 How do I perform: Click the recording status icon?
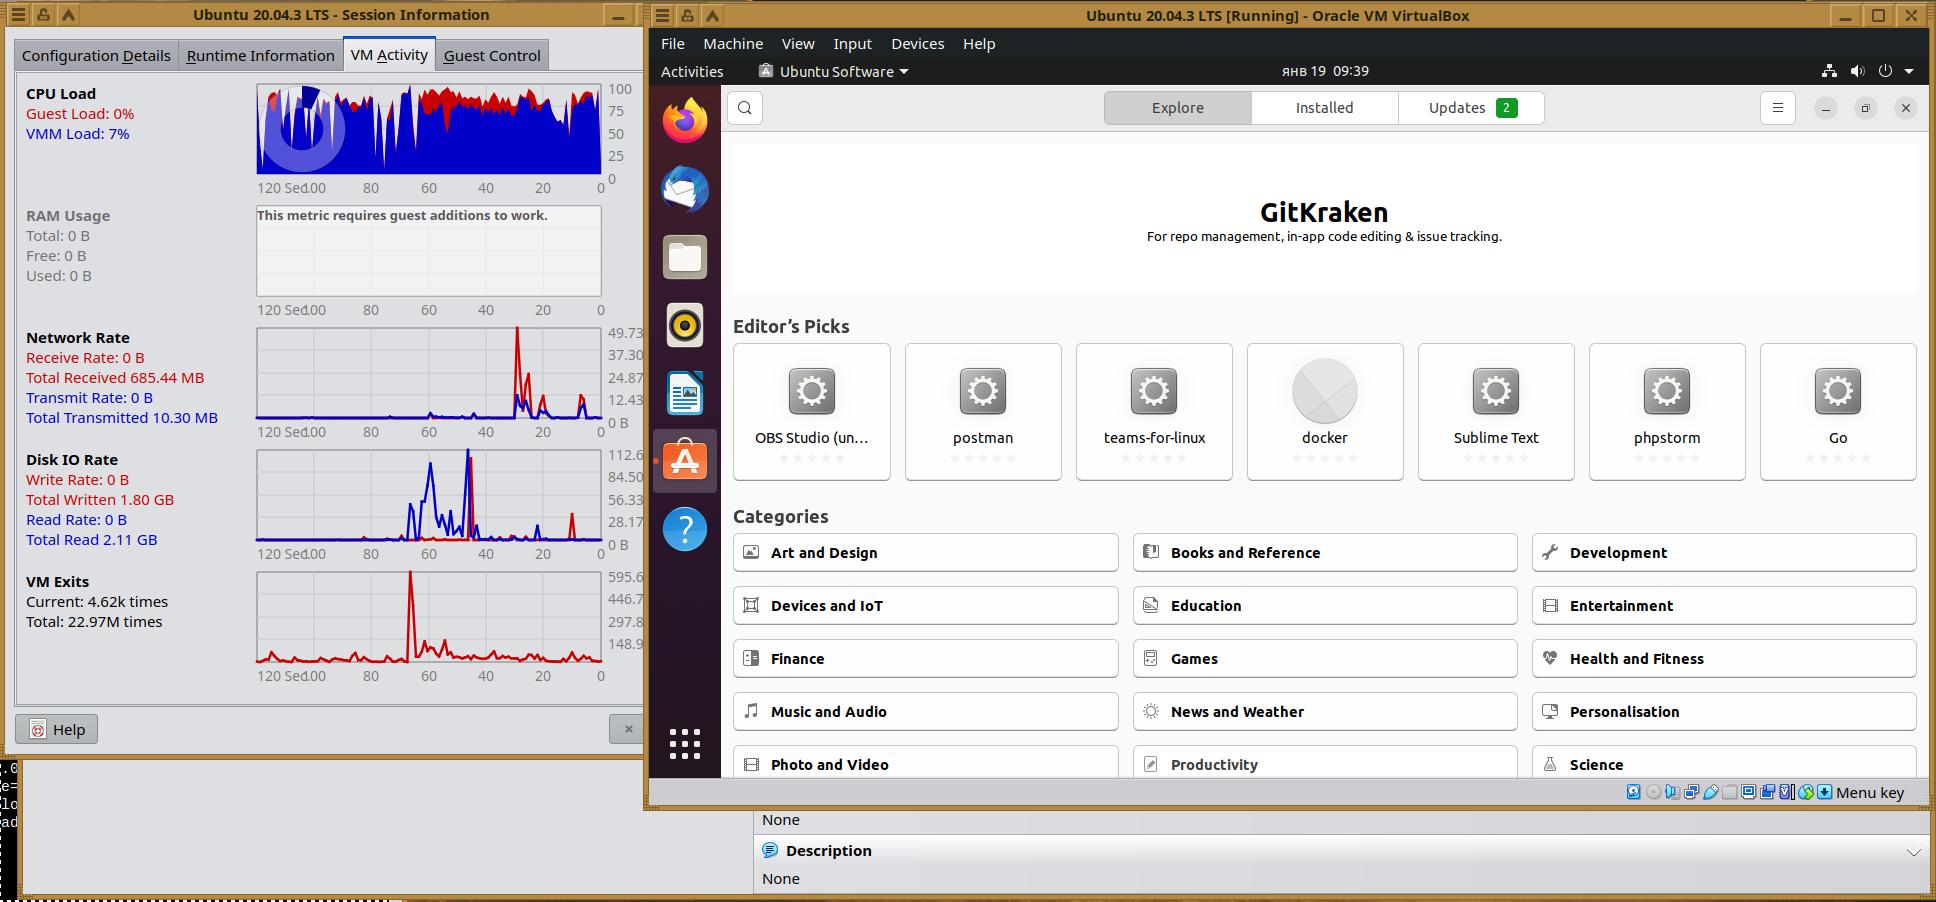(1767, 792)
